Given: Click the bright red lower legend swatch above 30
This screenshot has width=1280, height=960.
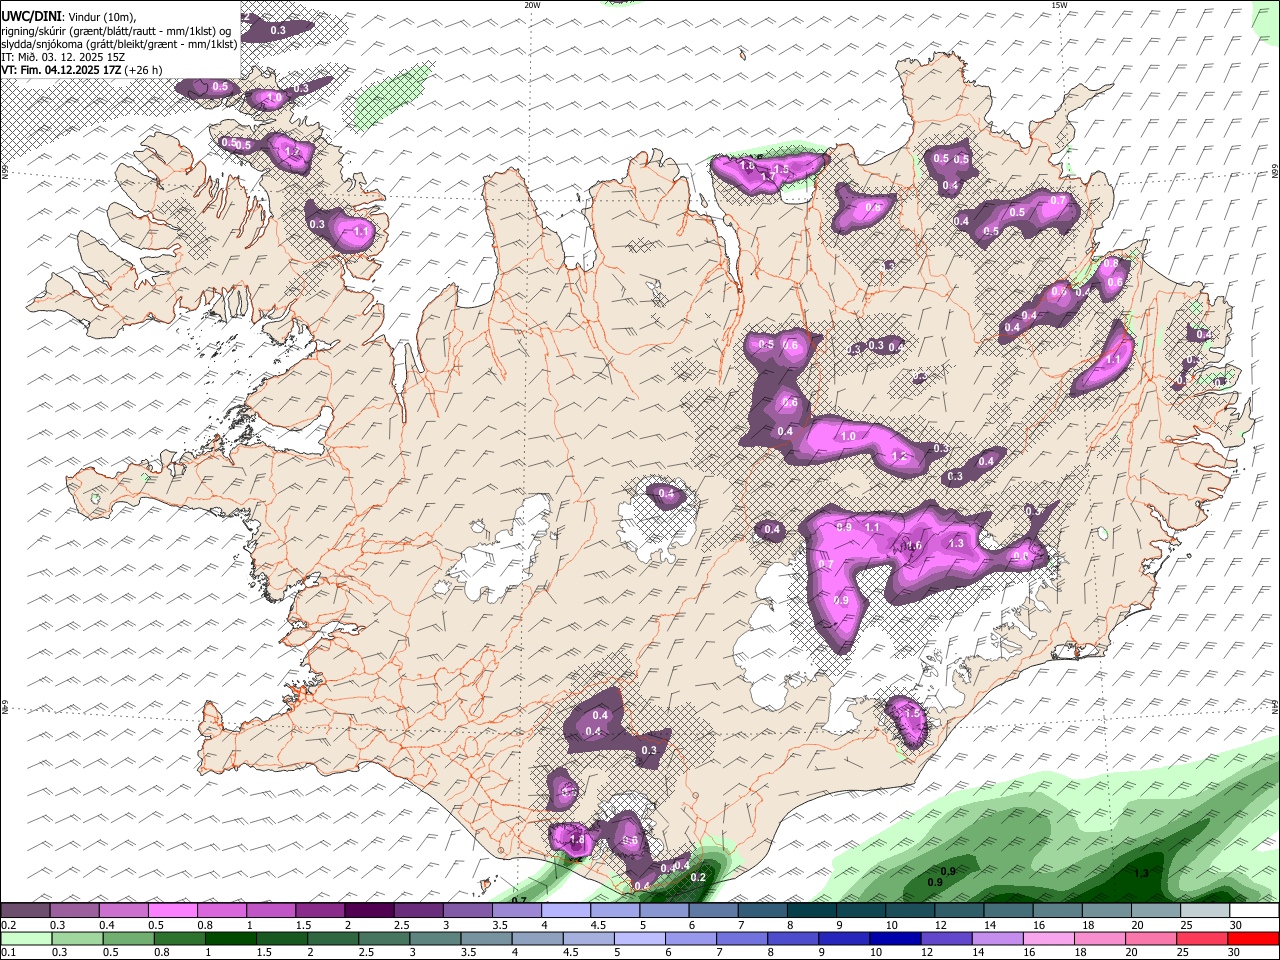Looking at the screenshot, I should tap(1254, 939).
